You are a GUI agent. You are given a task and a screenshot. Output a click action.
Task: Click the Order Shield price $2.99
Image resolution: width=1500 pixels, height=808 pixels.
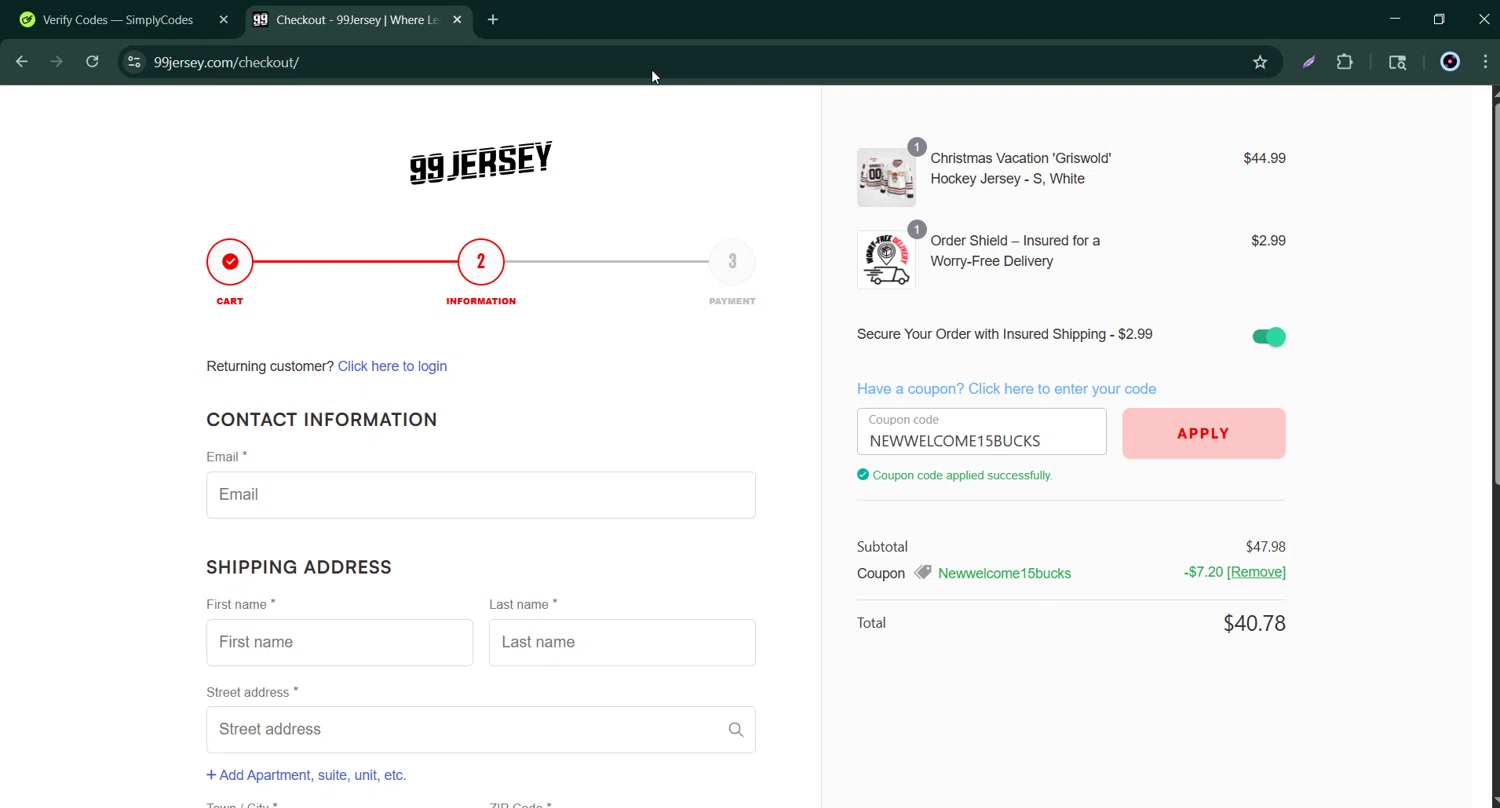coord(1268,241)
